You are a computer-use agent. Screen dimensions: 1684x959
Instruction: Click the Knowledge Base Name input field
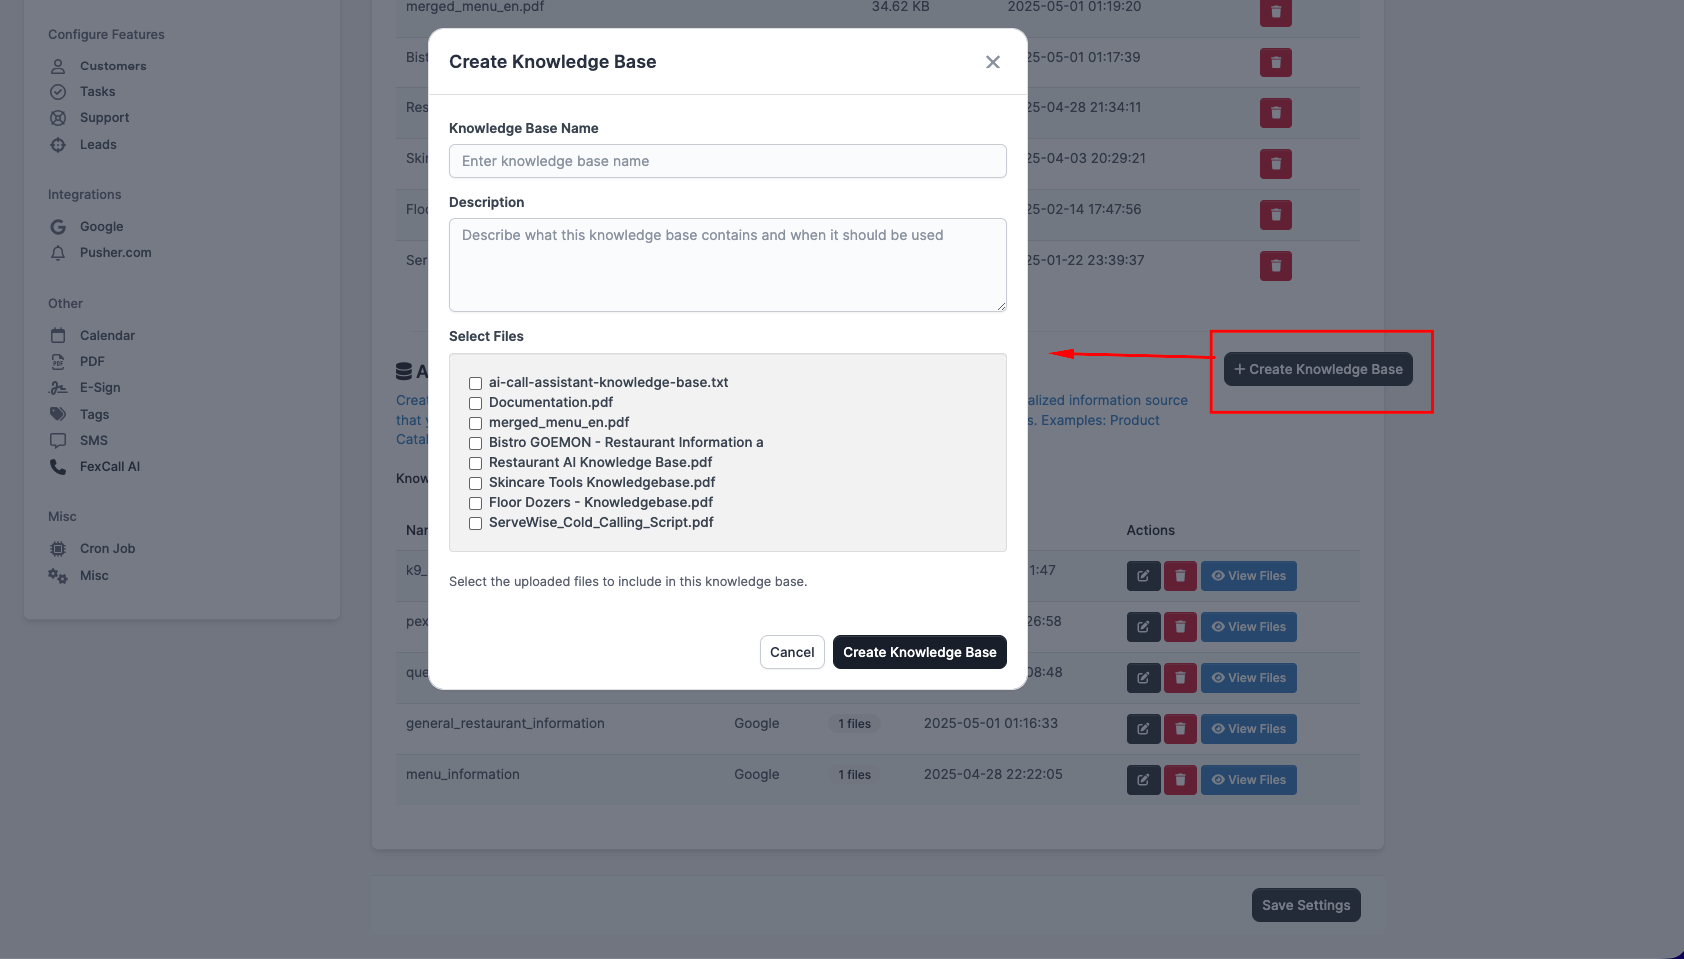(727, 161)
